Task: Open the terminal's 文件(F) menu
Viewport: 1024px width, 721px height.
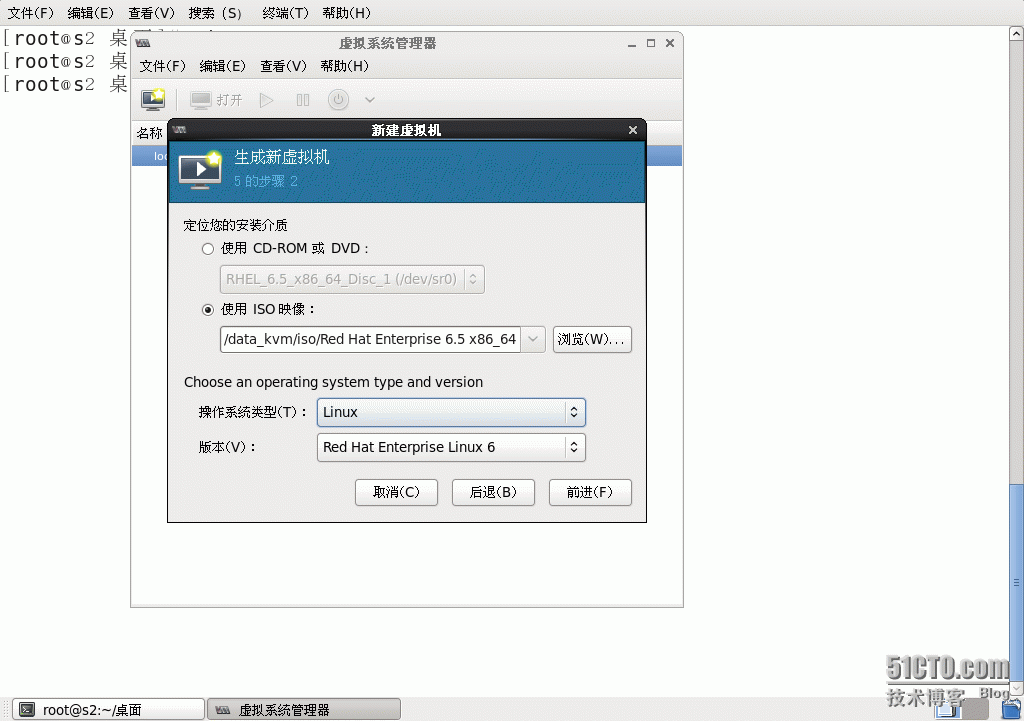Action: (x=30, y=13)
